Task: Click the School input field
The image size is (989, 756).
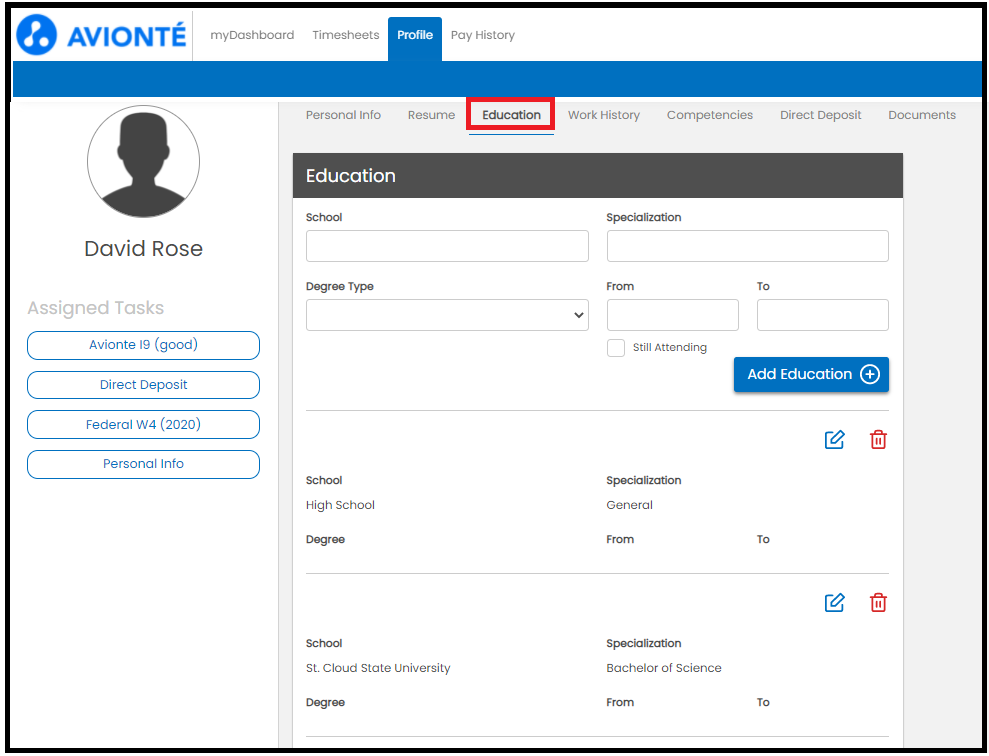Action: click(447, 245)
